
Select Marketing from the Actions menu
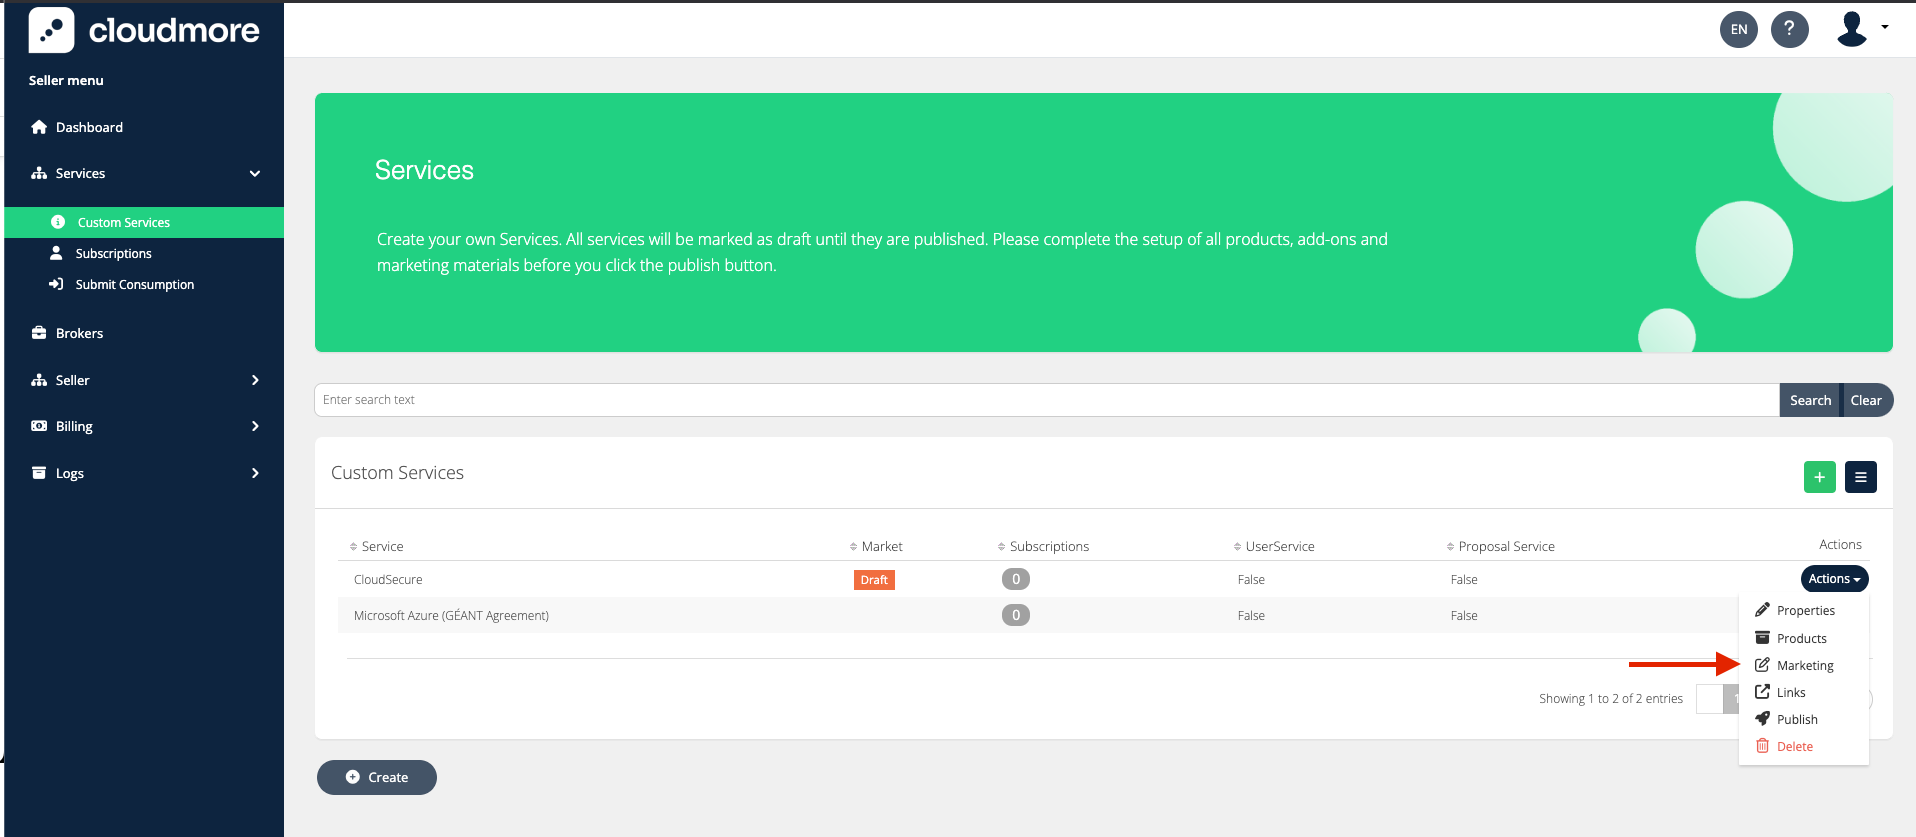tap(1804, 665)
